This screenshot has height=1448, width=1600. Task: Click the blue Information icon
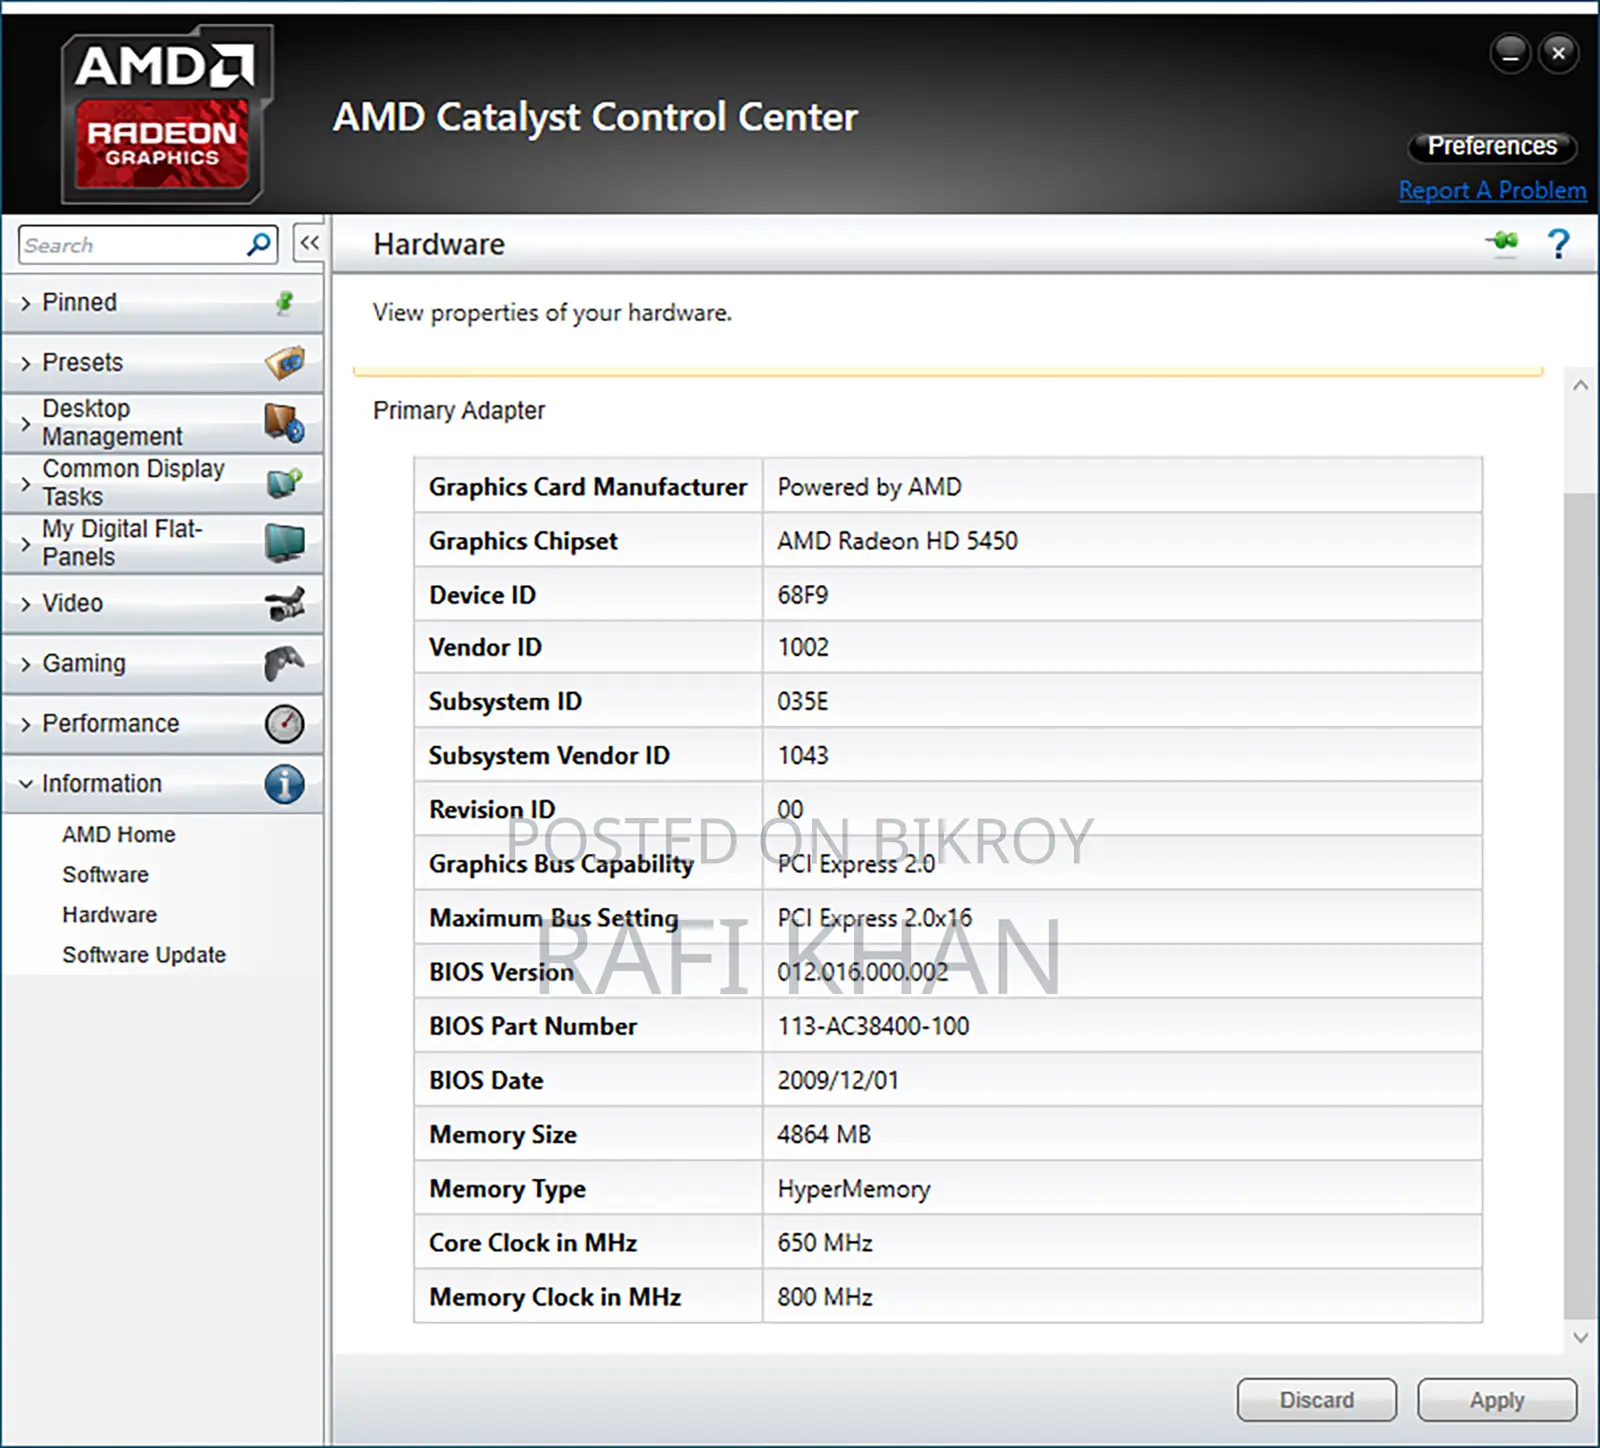click(285, 784)
